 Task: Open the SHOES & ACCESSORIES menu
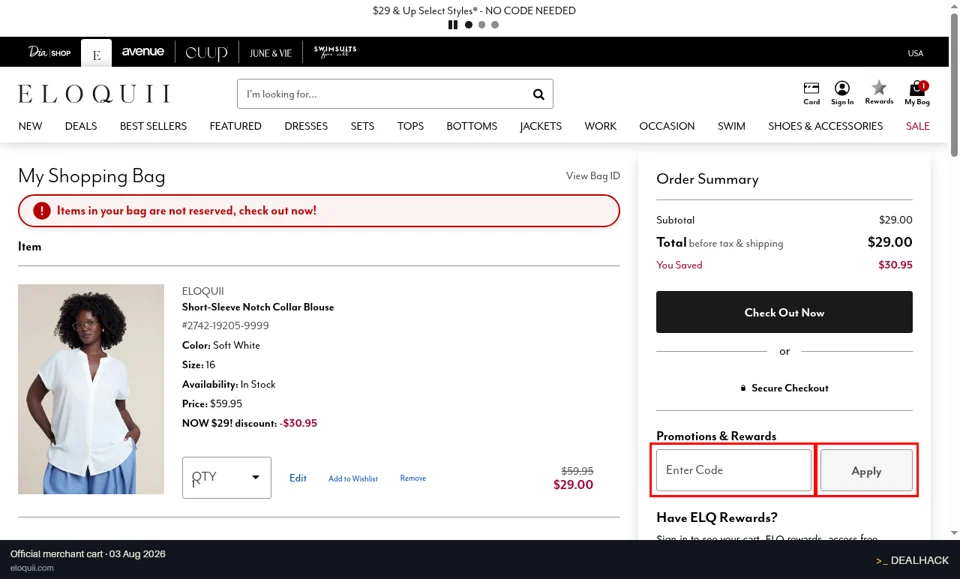click(x=825, y=126)
